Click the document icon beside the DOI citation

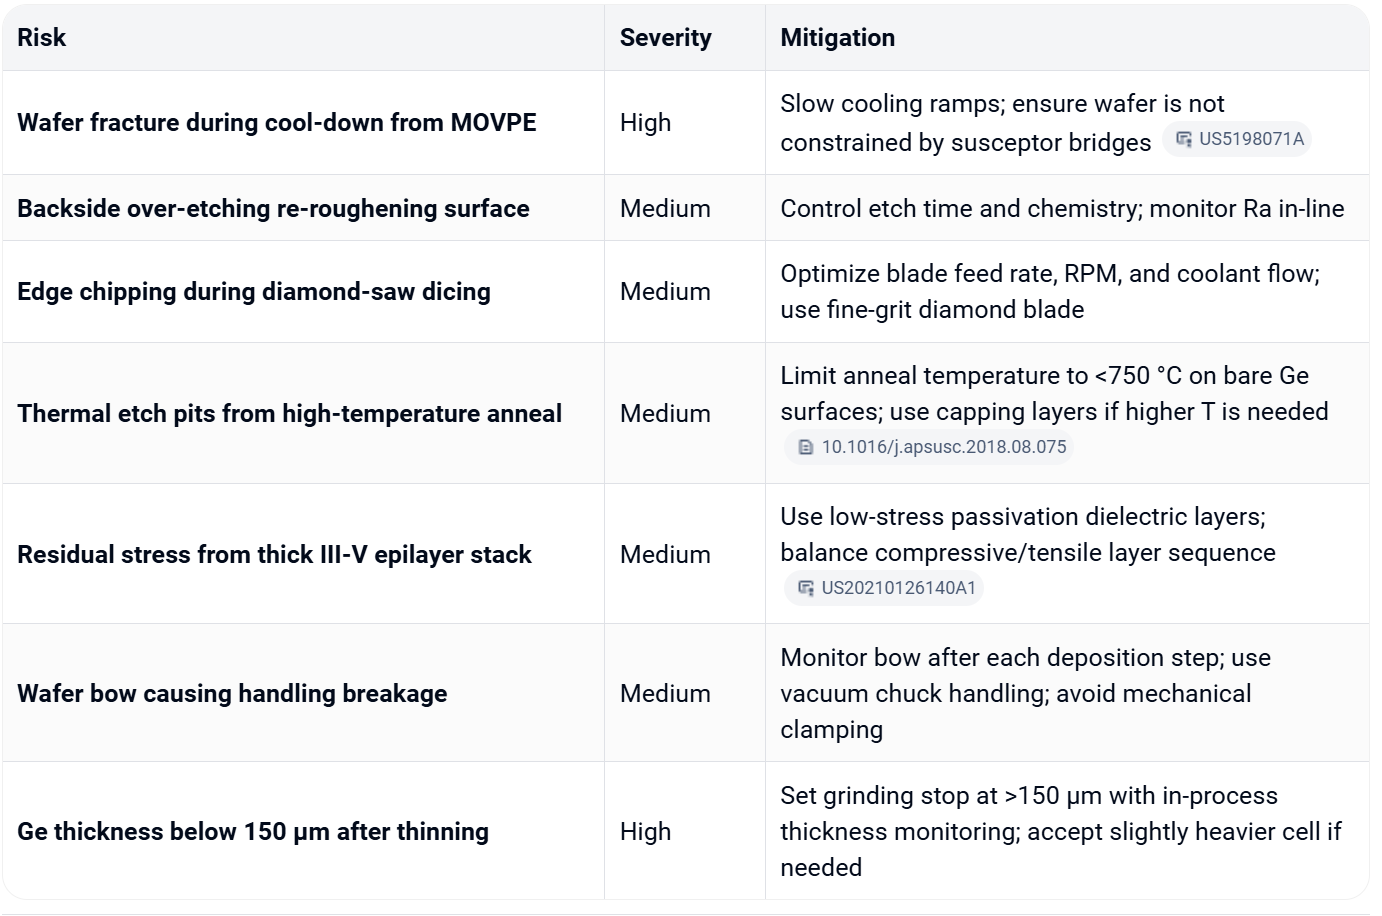806,447
